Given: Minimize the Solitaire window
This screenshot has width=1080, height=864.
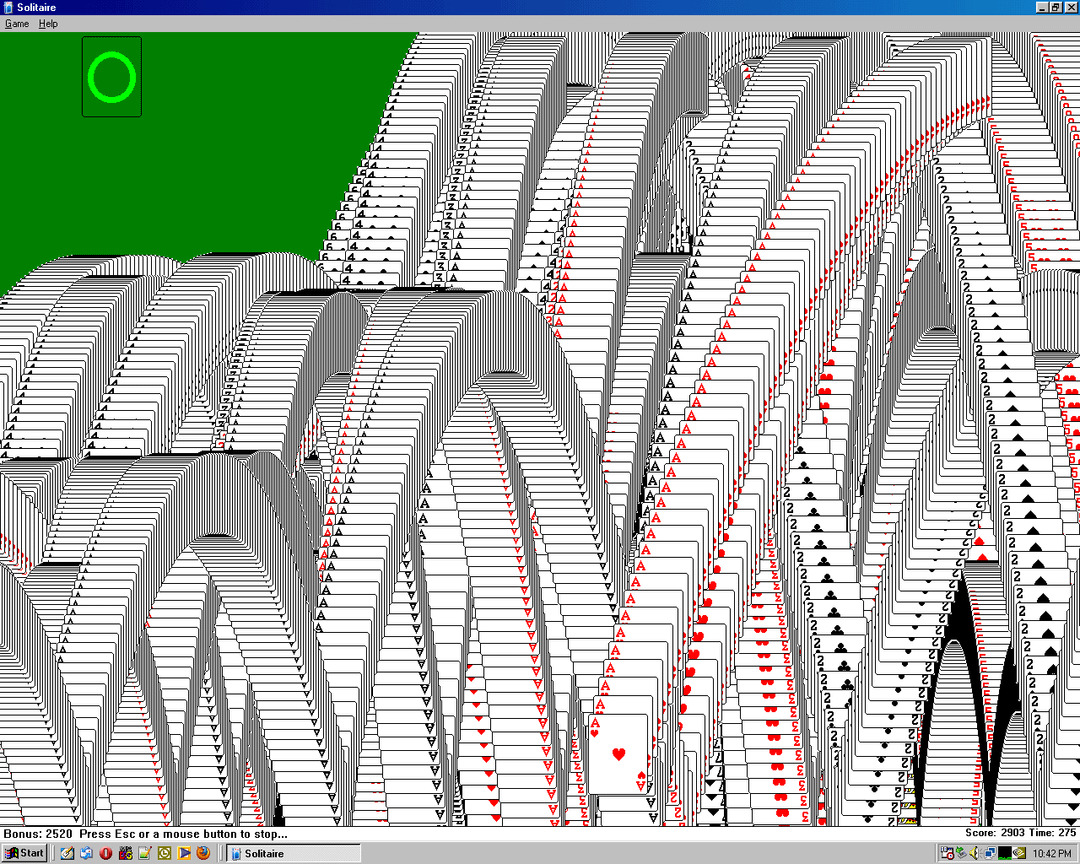Looking at the screenshot, I should 1041,8.
